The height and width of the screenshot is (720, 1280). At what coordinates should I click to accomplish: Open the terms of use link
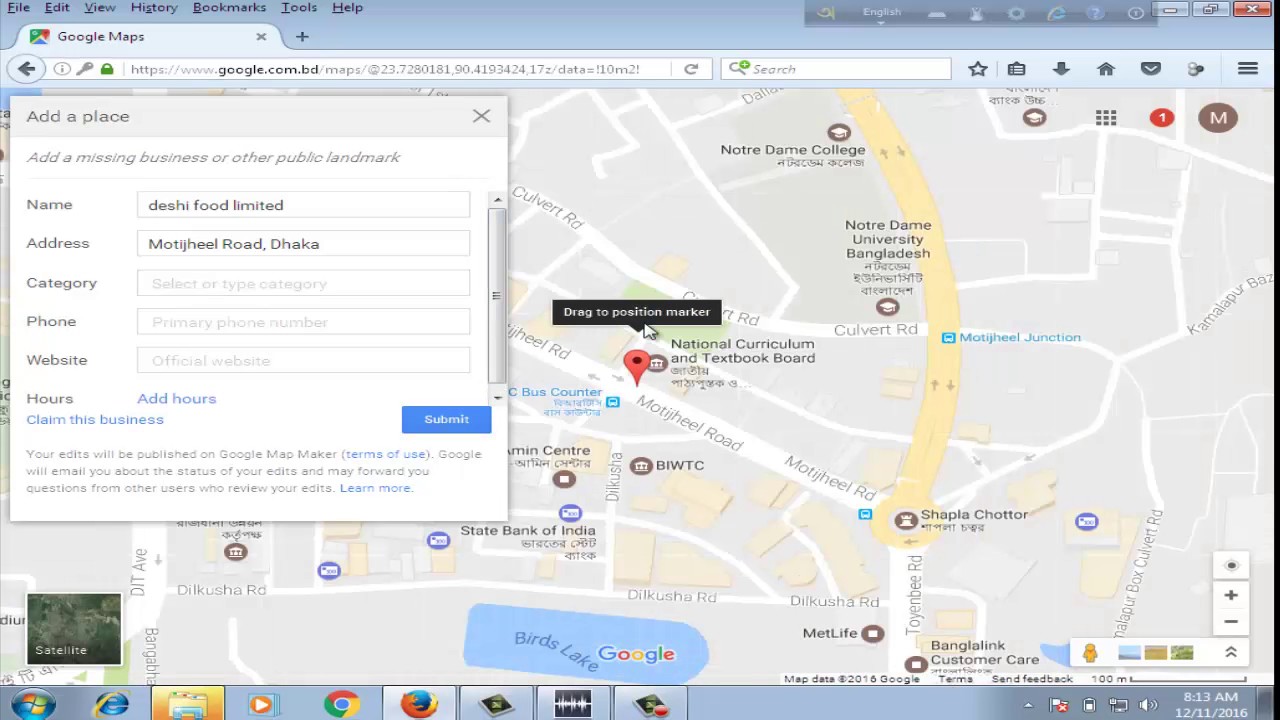click(x=386, y=454)
